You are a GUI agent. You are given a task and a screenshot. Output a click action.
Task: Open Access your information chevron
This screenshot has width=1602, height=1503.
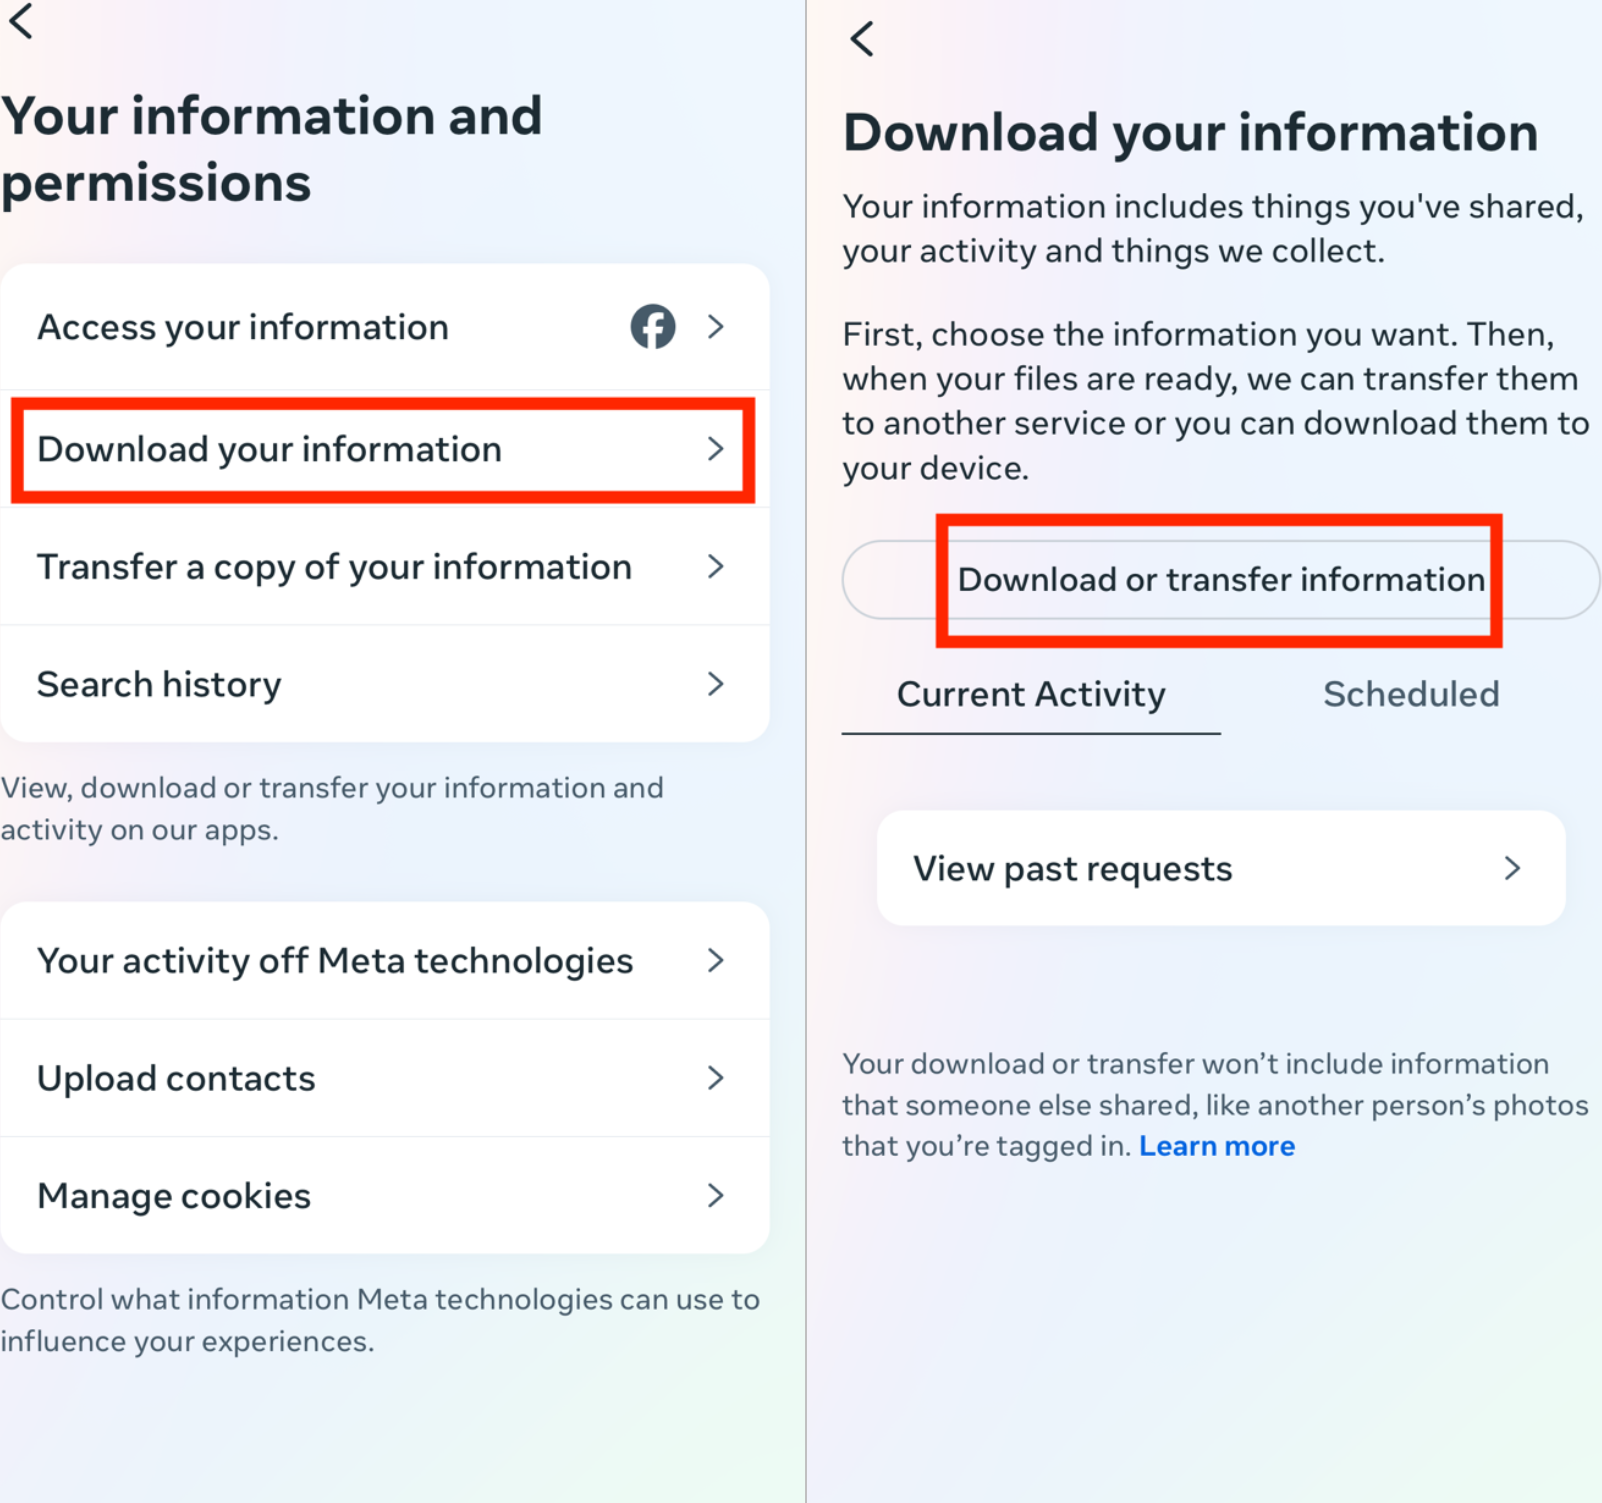(715, 327)
